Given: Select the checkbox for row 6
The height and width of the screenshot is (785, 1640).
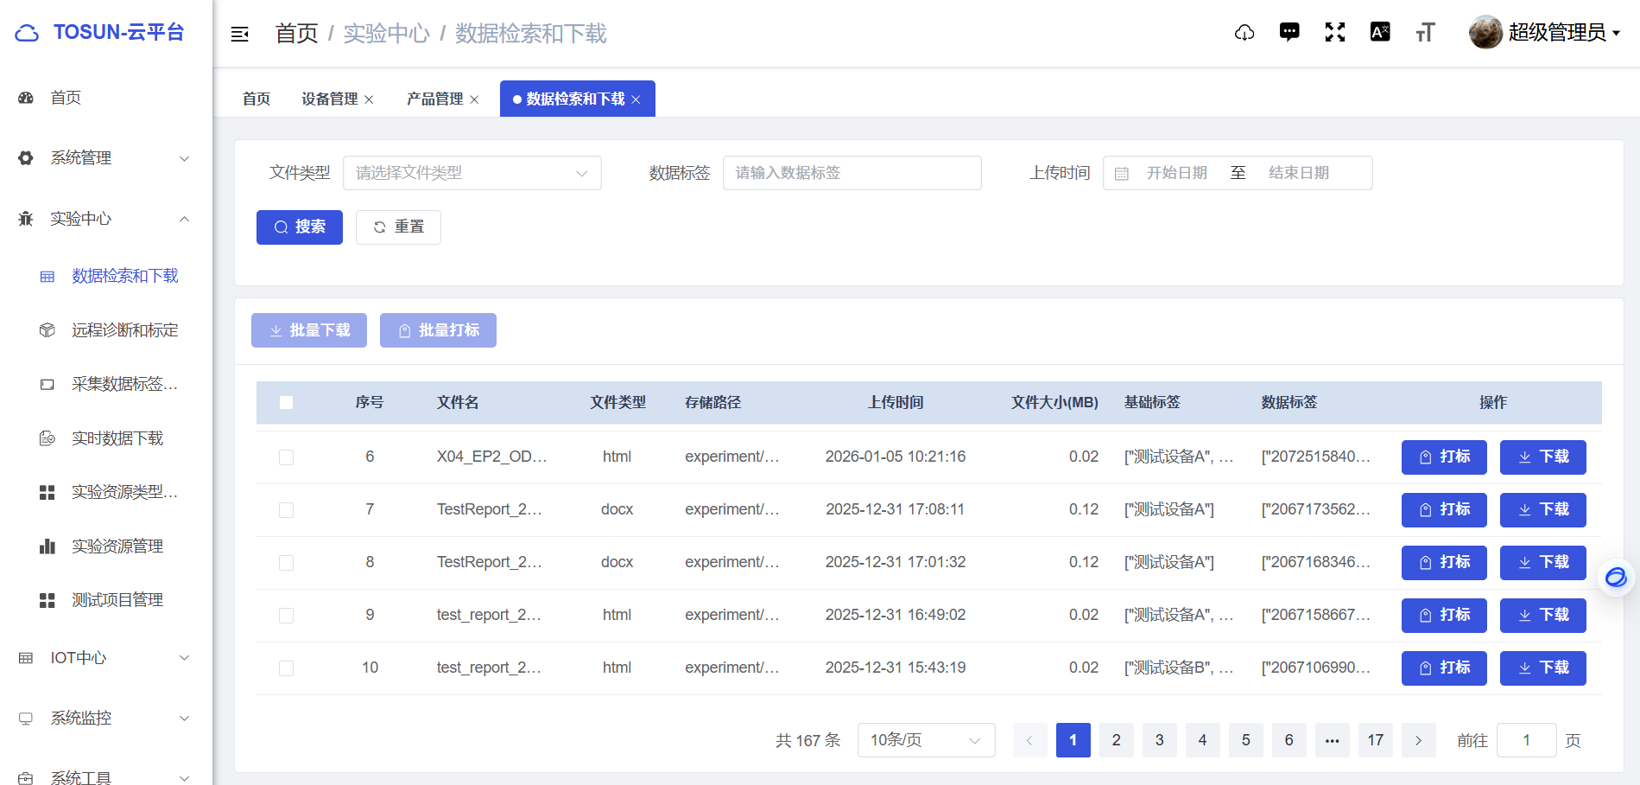Looking at the screenshot, I should (x=286, y=457).
